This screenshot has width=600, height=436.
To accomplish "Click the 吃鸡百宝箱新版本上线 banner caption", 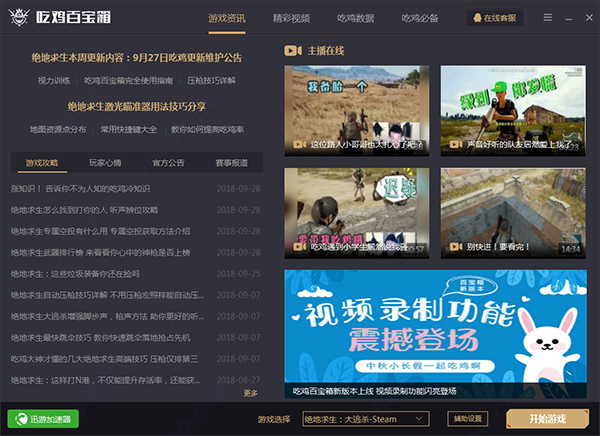I will point(375,391).
